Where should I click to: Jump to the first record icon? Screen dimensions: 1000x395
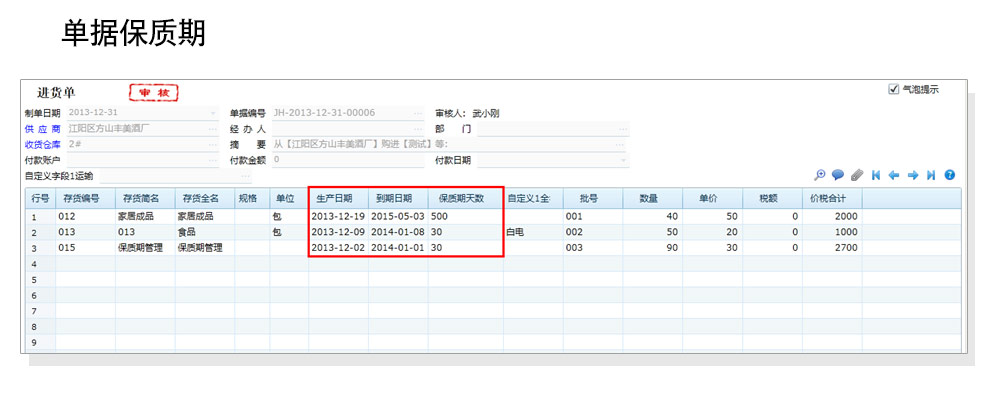[x=876, y=175]
